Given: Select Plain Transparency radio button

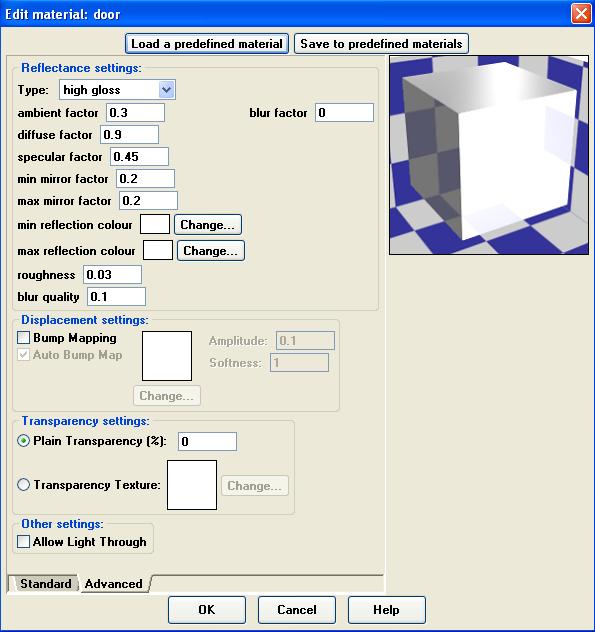Looking at the screenshot, I should click(x=23, y=441).
